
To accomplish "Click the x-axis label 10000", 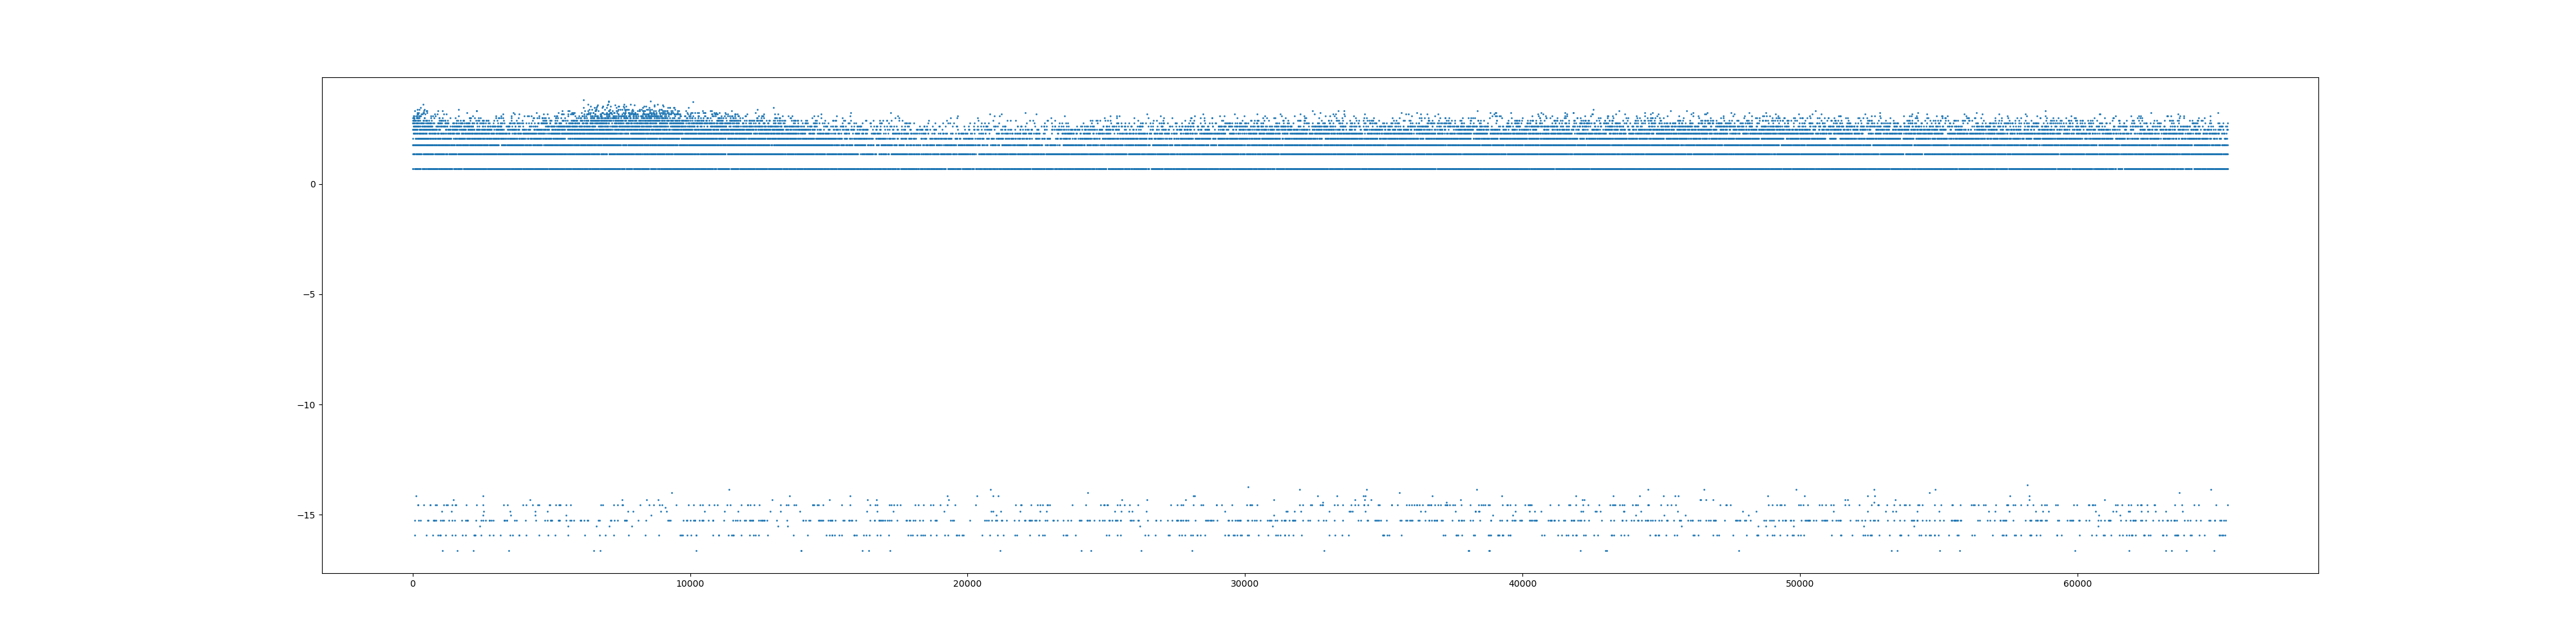I will 689,583.
